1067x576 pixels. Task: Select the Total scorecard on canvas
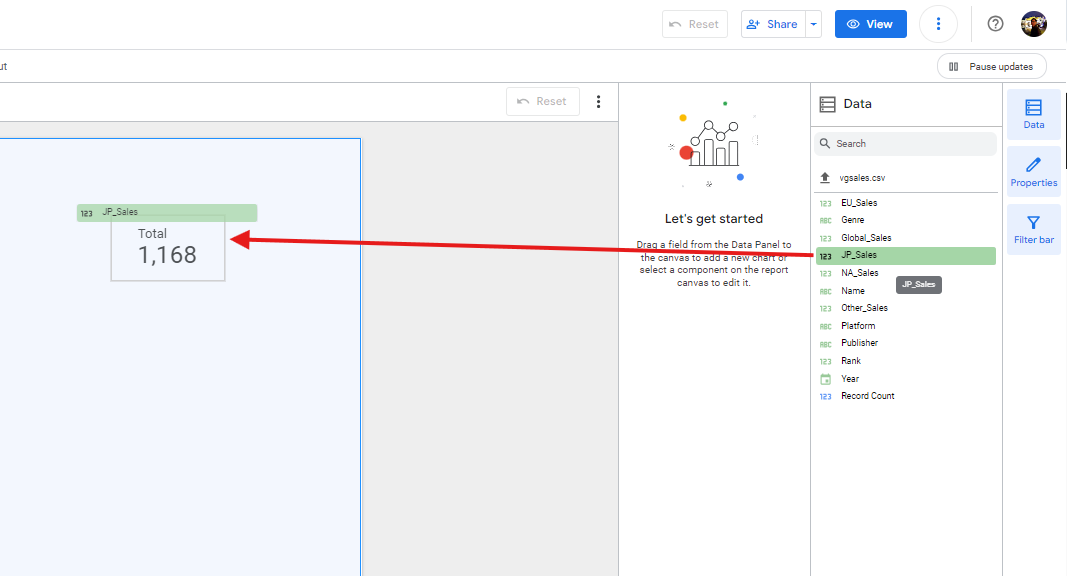(x=168, y=247)
